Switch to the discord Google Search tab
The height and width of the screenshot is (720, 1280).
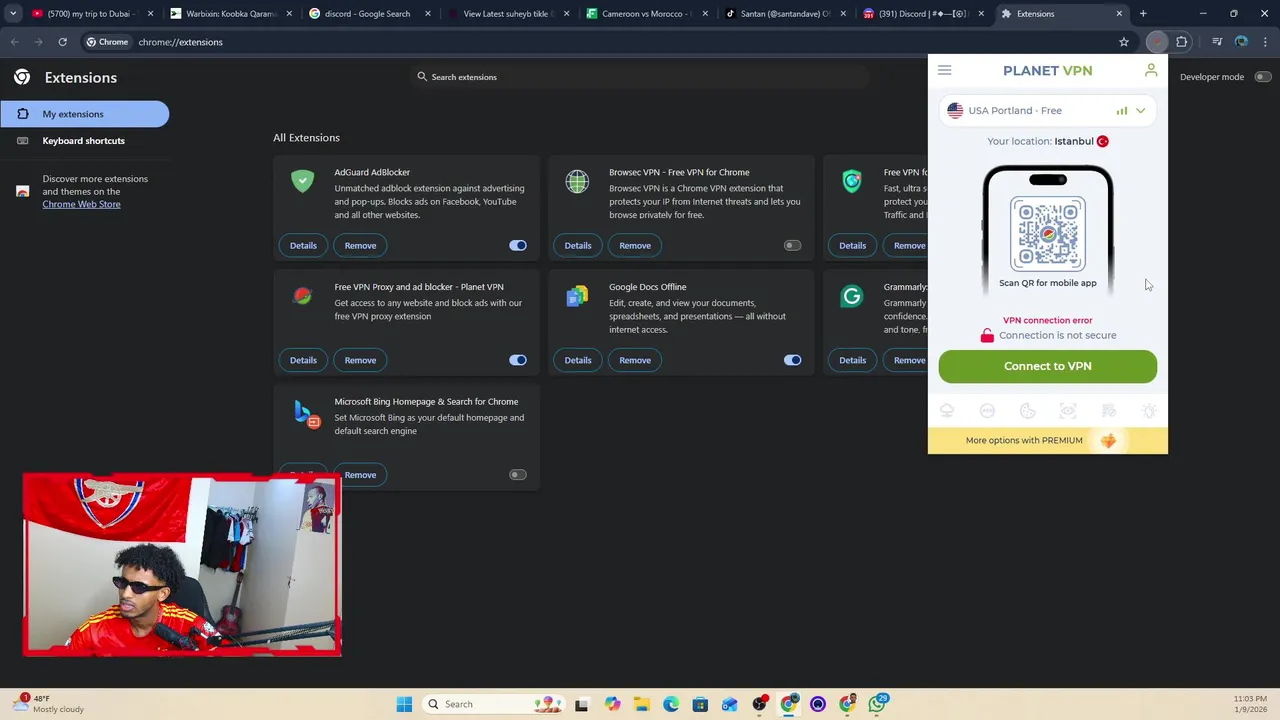pos(367,14)
